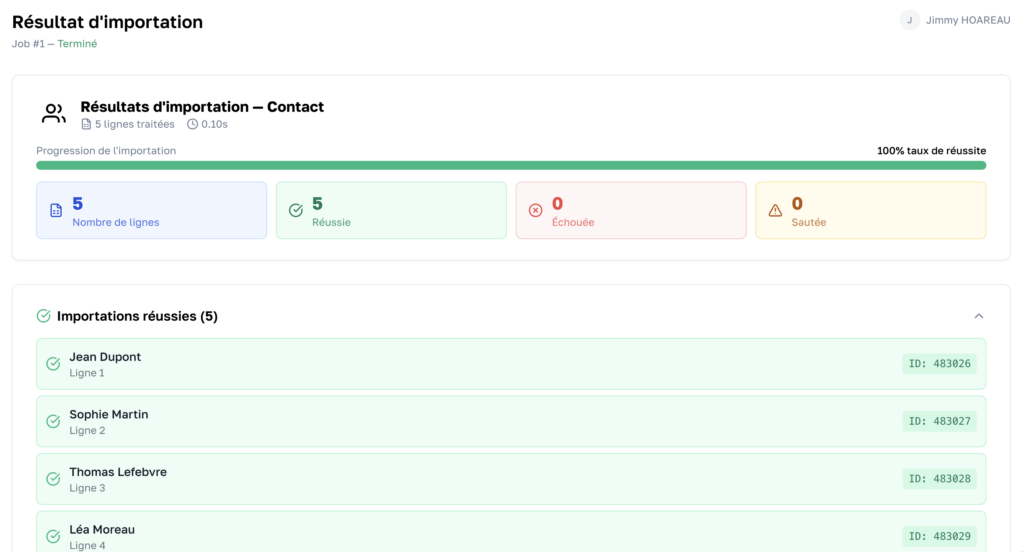The image size is (1024, 552).
Task: Click the lines-processed document icon
Action: point(86,125)
